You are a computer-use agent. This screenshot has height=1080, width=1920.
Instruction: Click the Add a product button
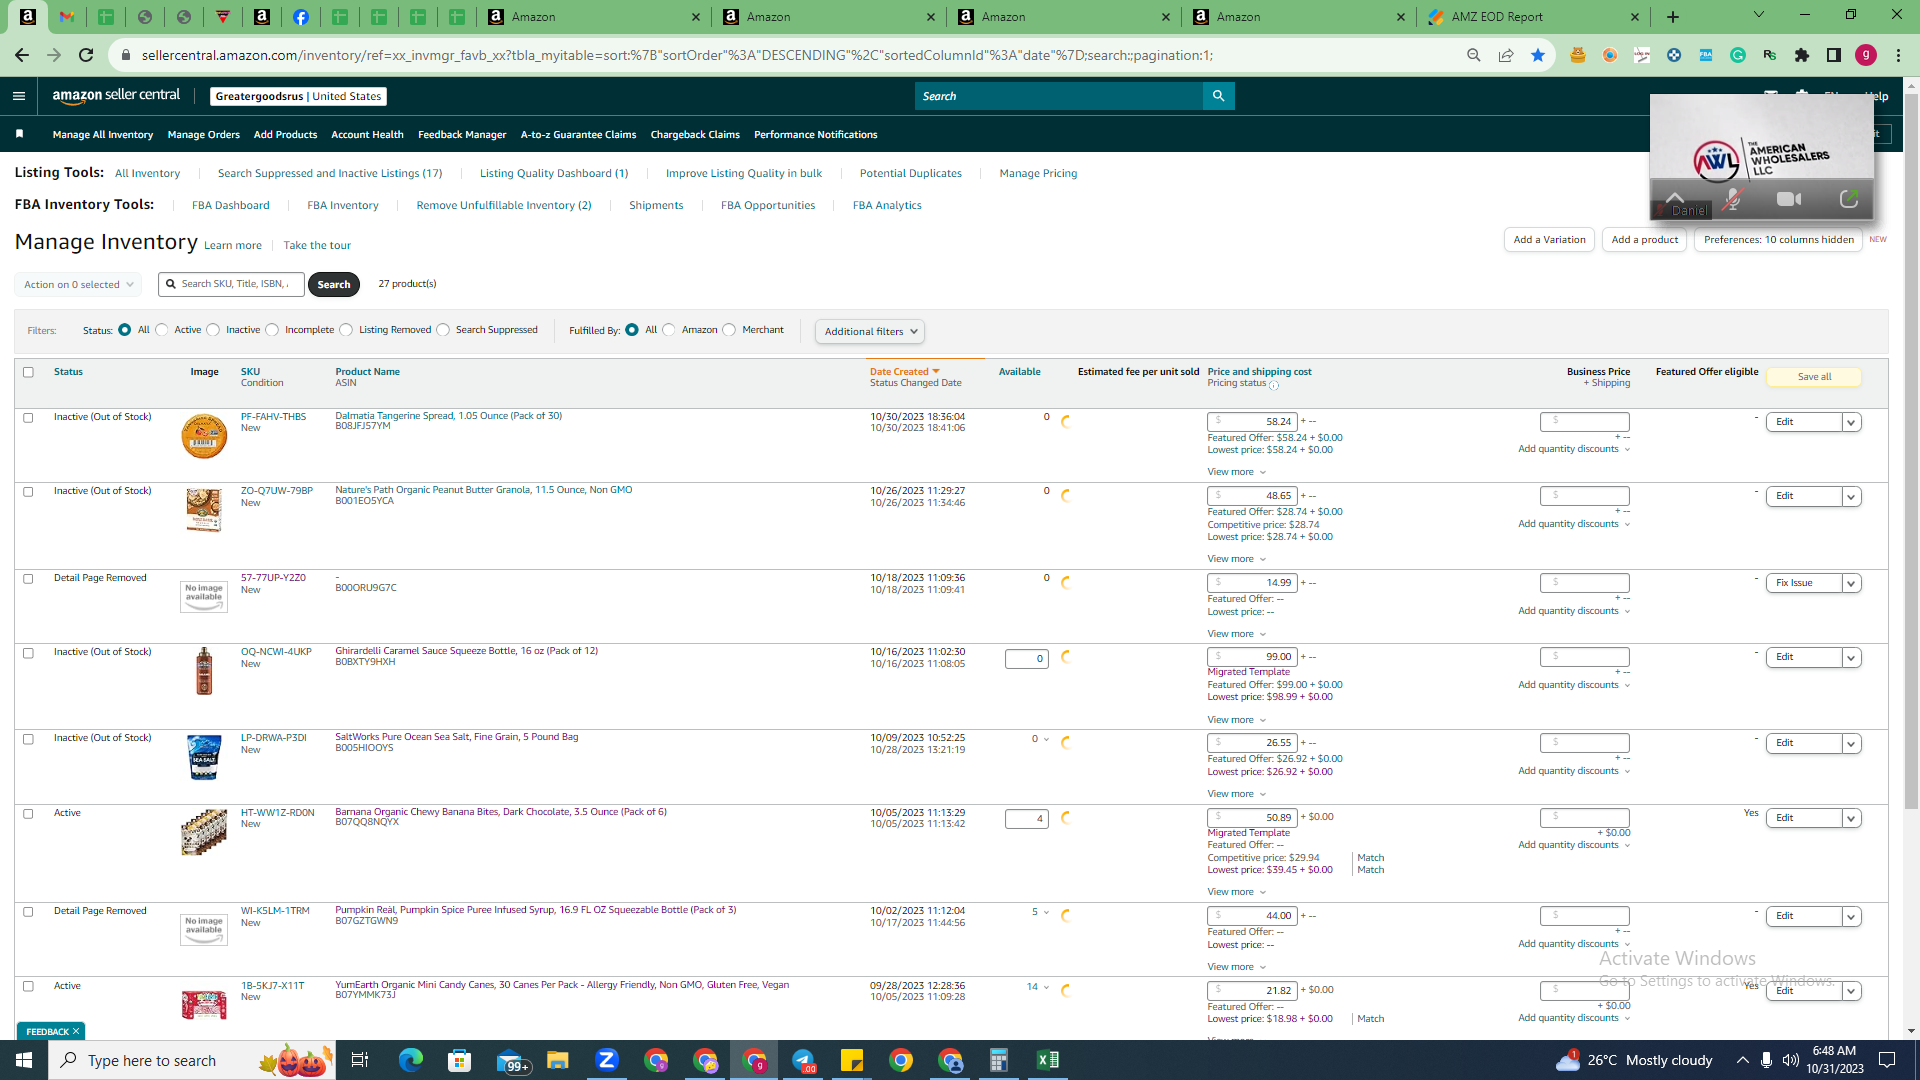[1644, 240]
